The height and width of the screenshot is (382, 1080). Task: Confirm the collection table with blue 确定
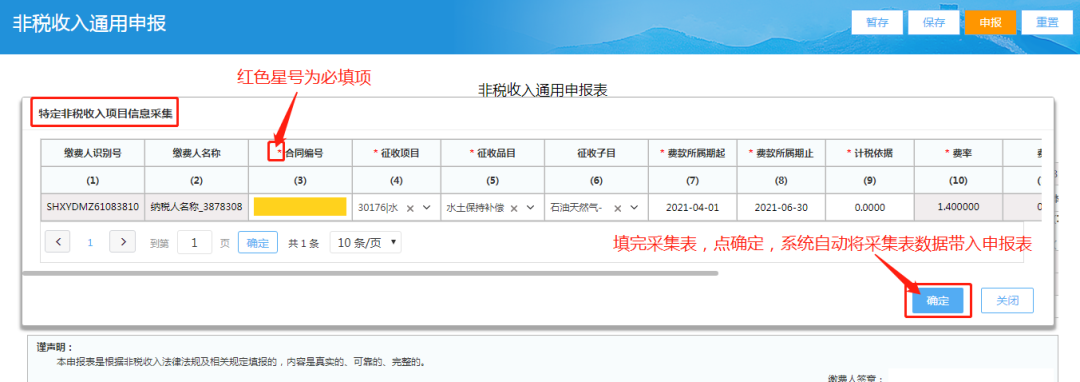[937, 301]
